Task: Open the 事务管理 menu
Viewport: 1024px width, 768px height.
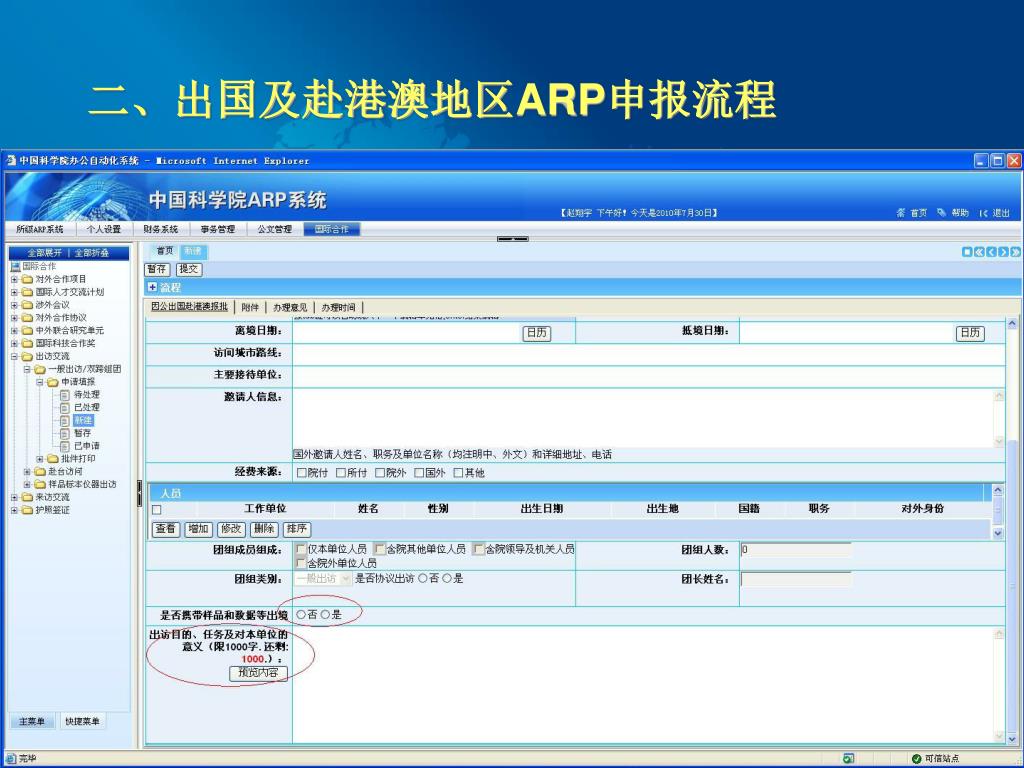Action: tap(217, 229)
